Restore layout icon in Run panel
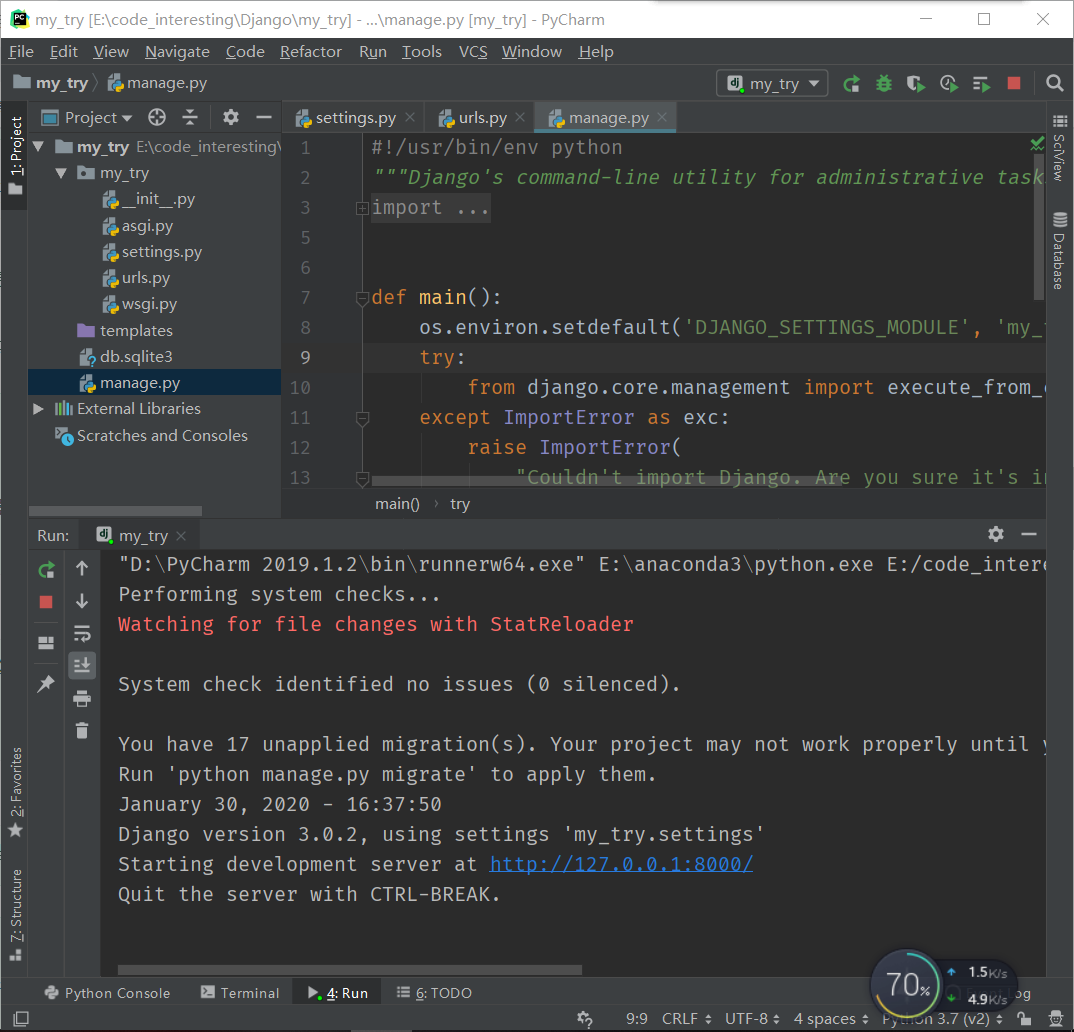 (x=46, y=643)
